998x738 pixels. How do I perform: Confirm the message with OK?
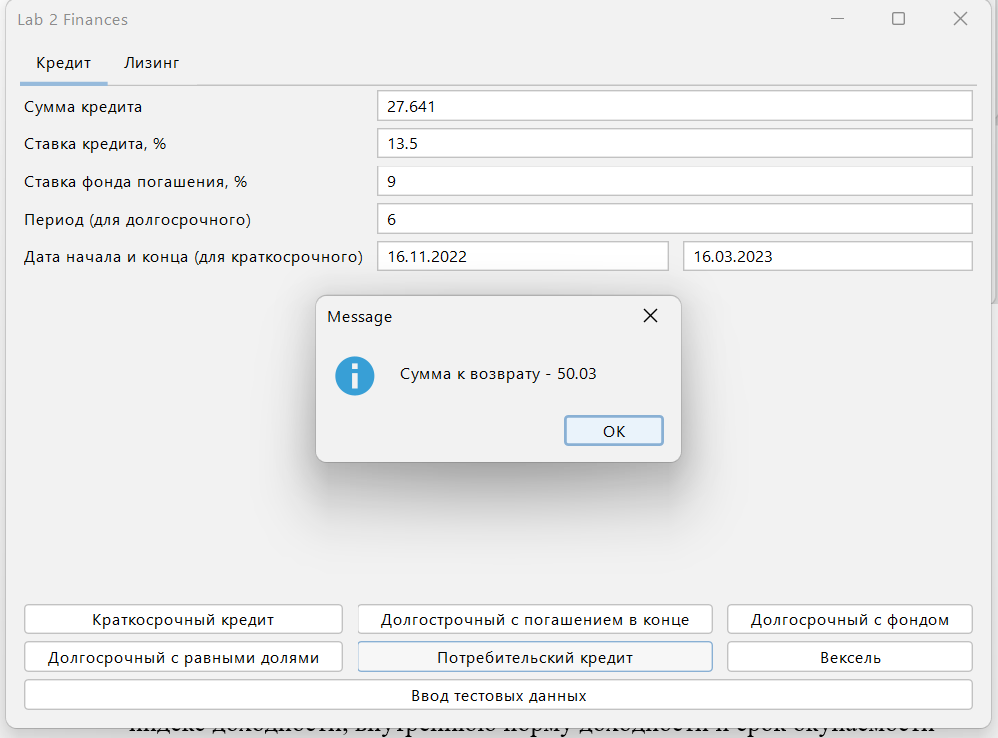pyautogui.click(x=614, y=431)
